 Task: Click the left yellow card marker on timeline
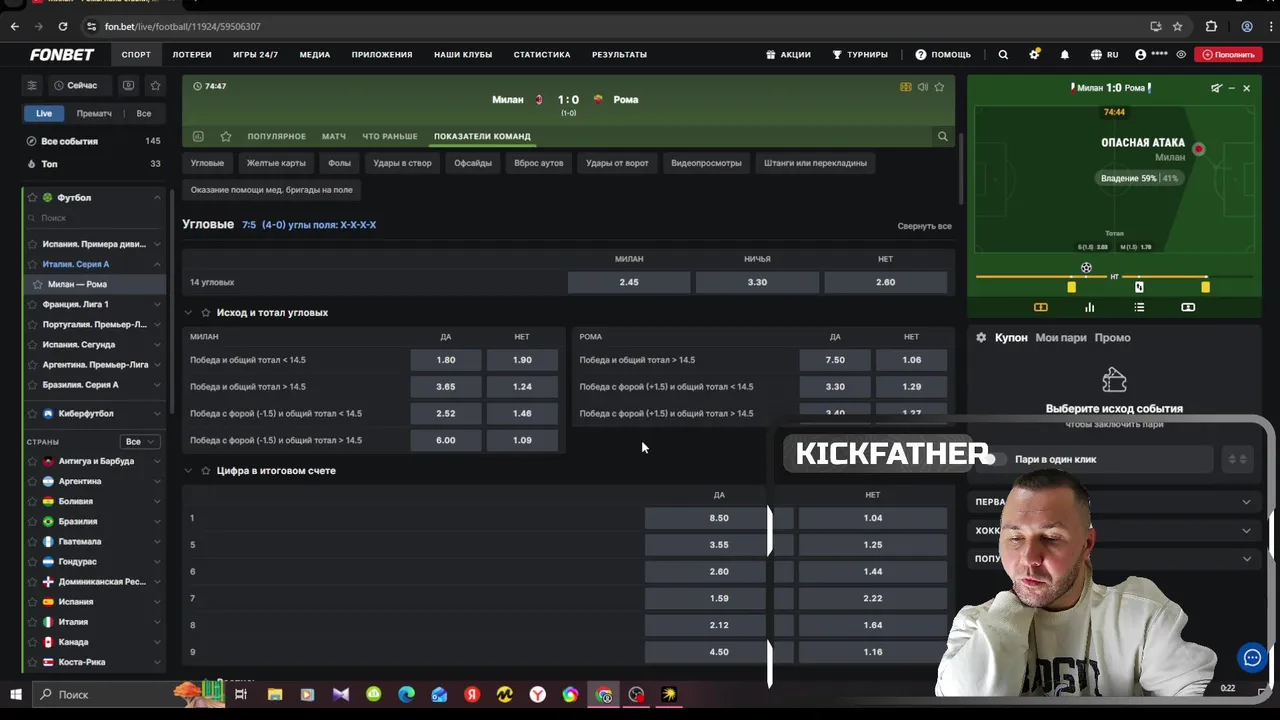click(1071, 287)
